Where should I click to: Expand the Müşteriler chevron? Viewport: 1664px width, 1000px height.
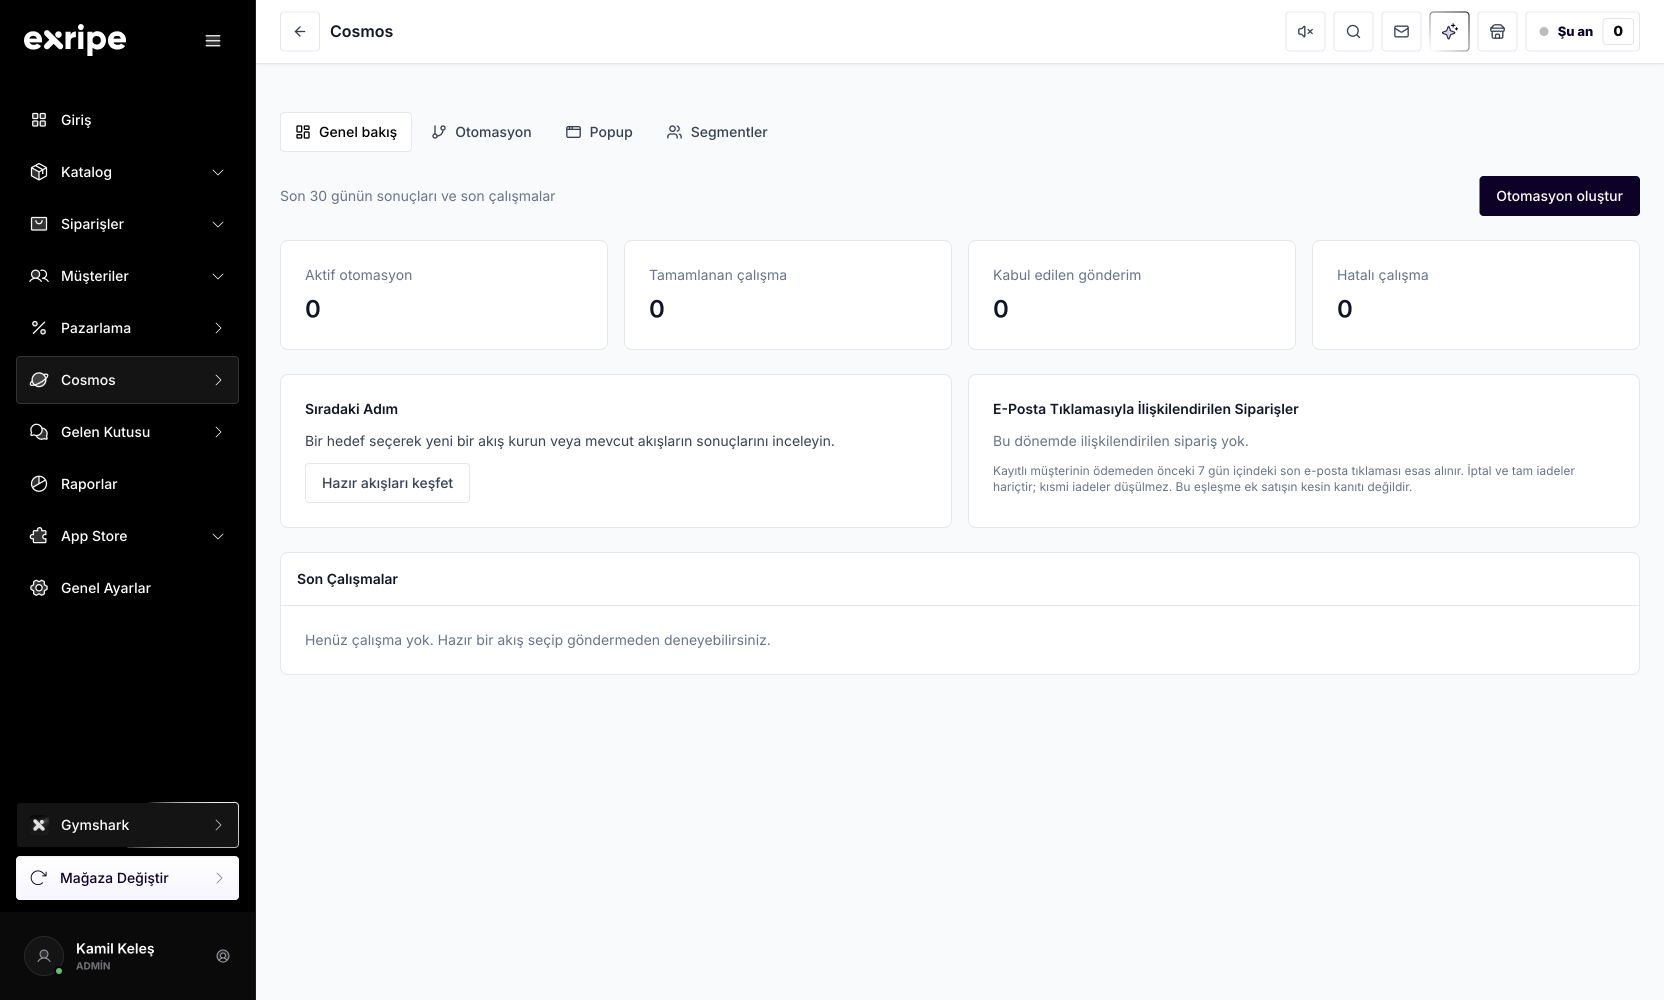218,276
